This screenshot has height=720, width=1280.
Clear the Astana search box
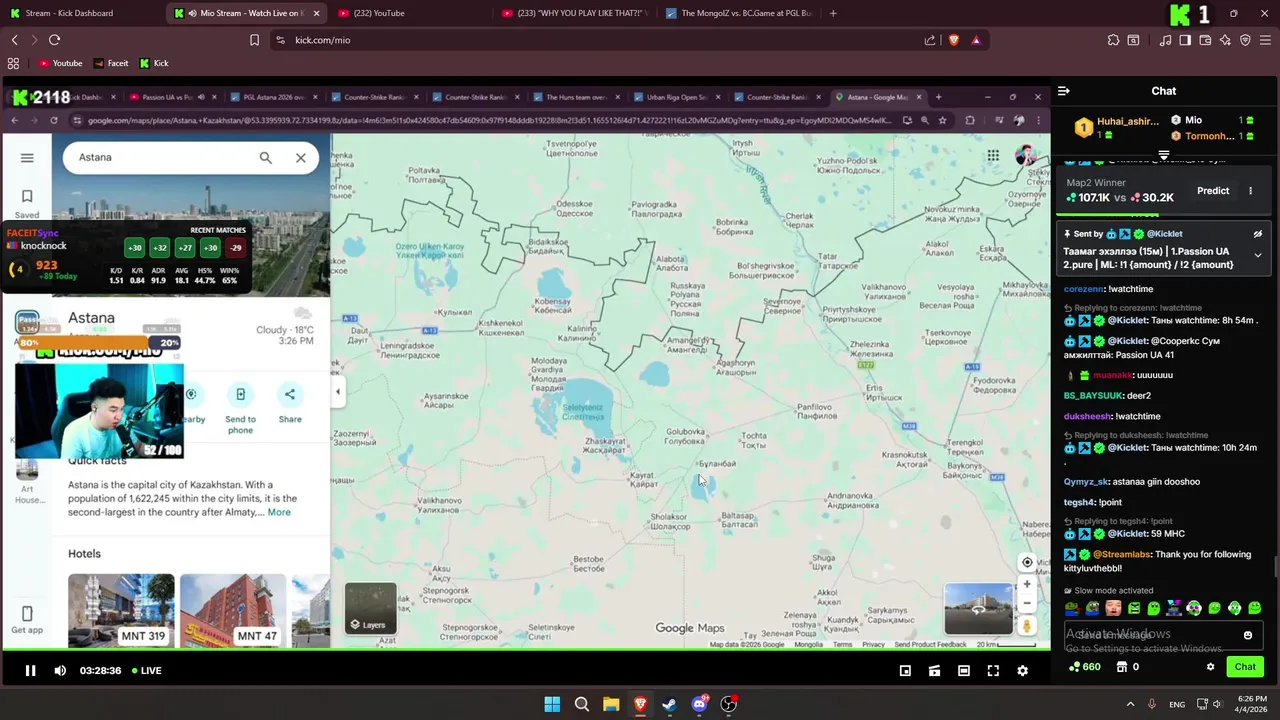point(300,157)
